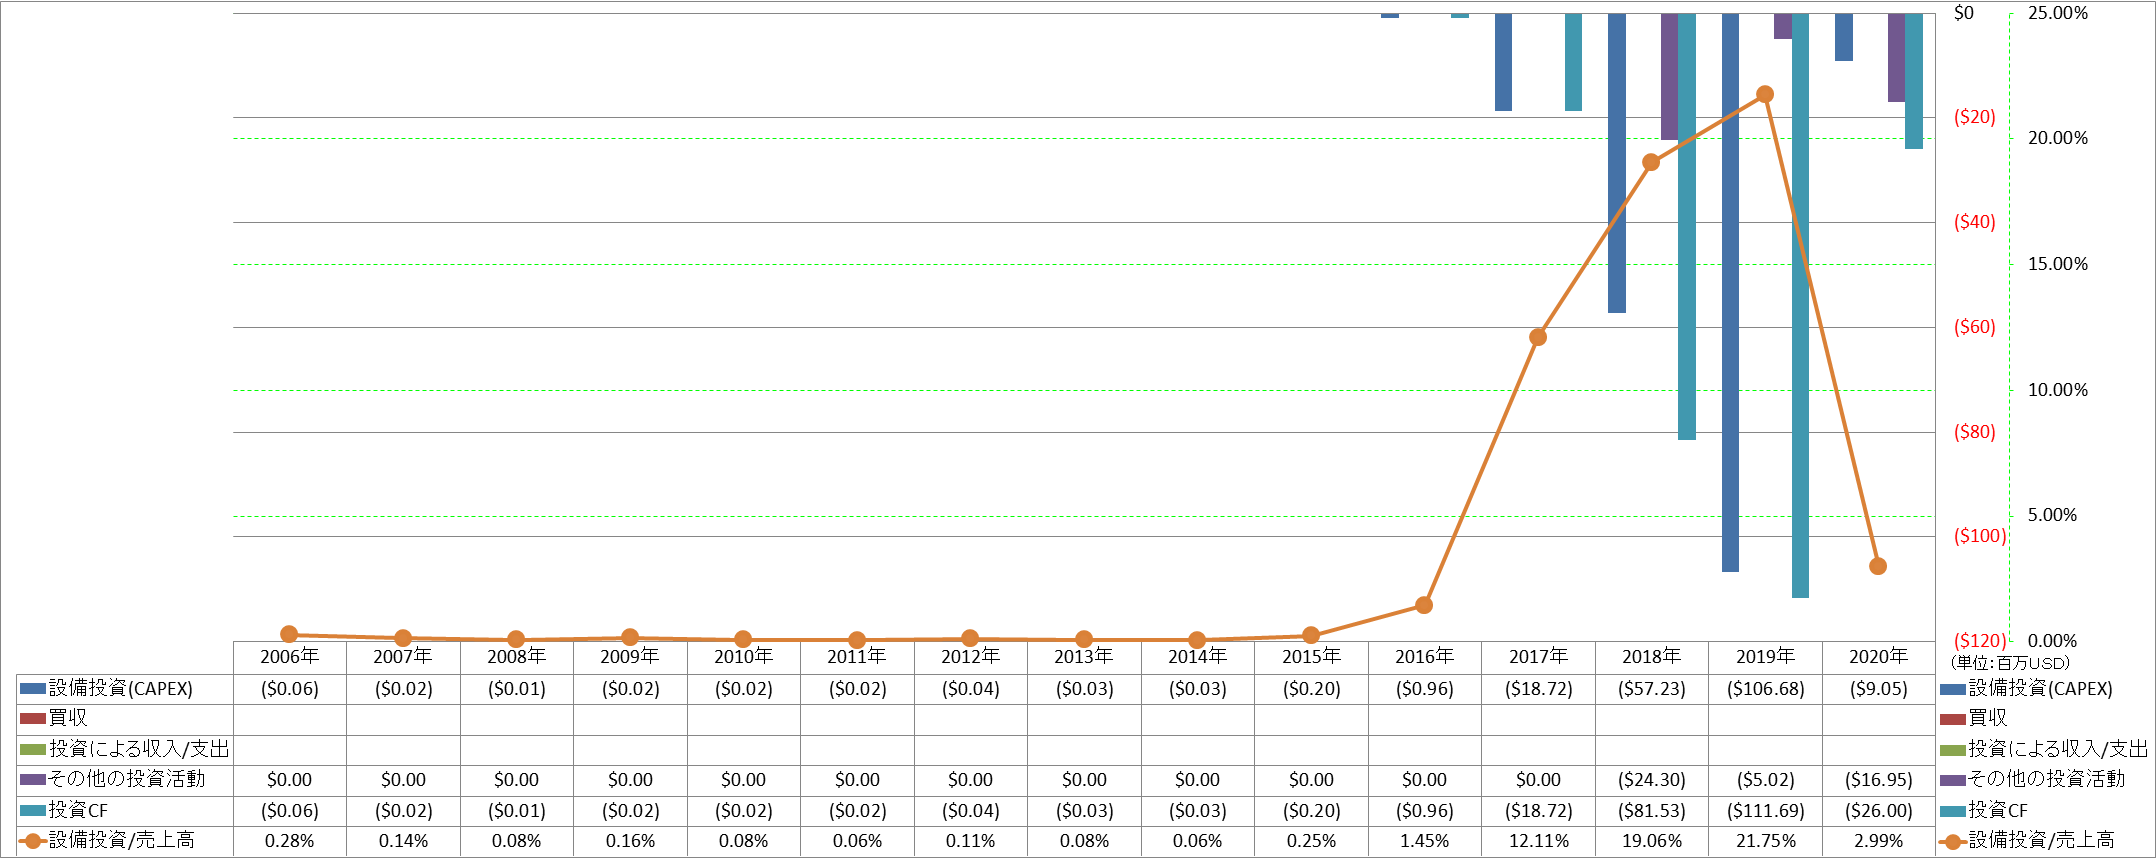Click the teal 2020年 投資CF bar
The width and height of the screenshot is (2156, 858).
[x=1914, y=81]
